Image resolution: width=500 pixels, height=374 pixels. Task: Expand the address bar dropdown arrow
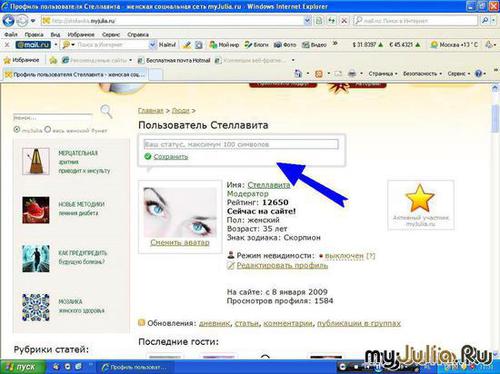[307, 21]
